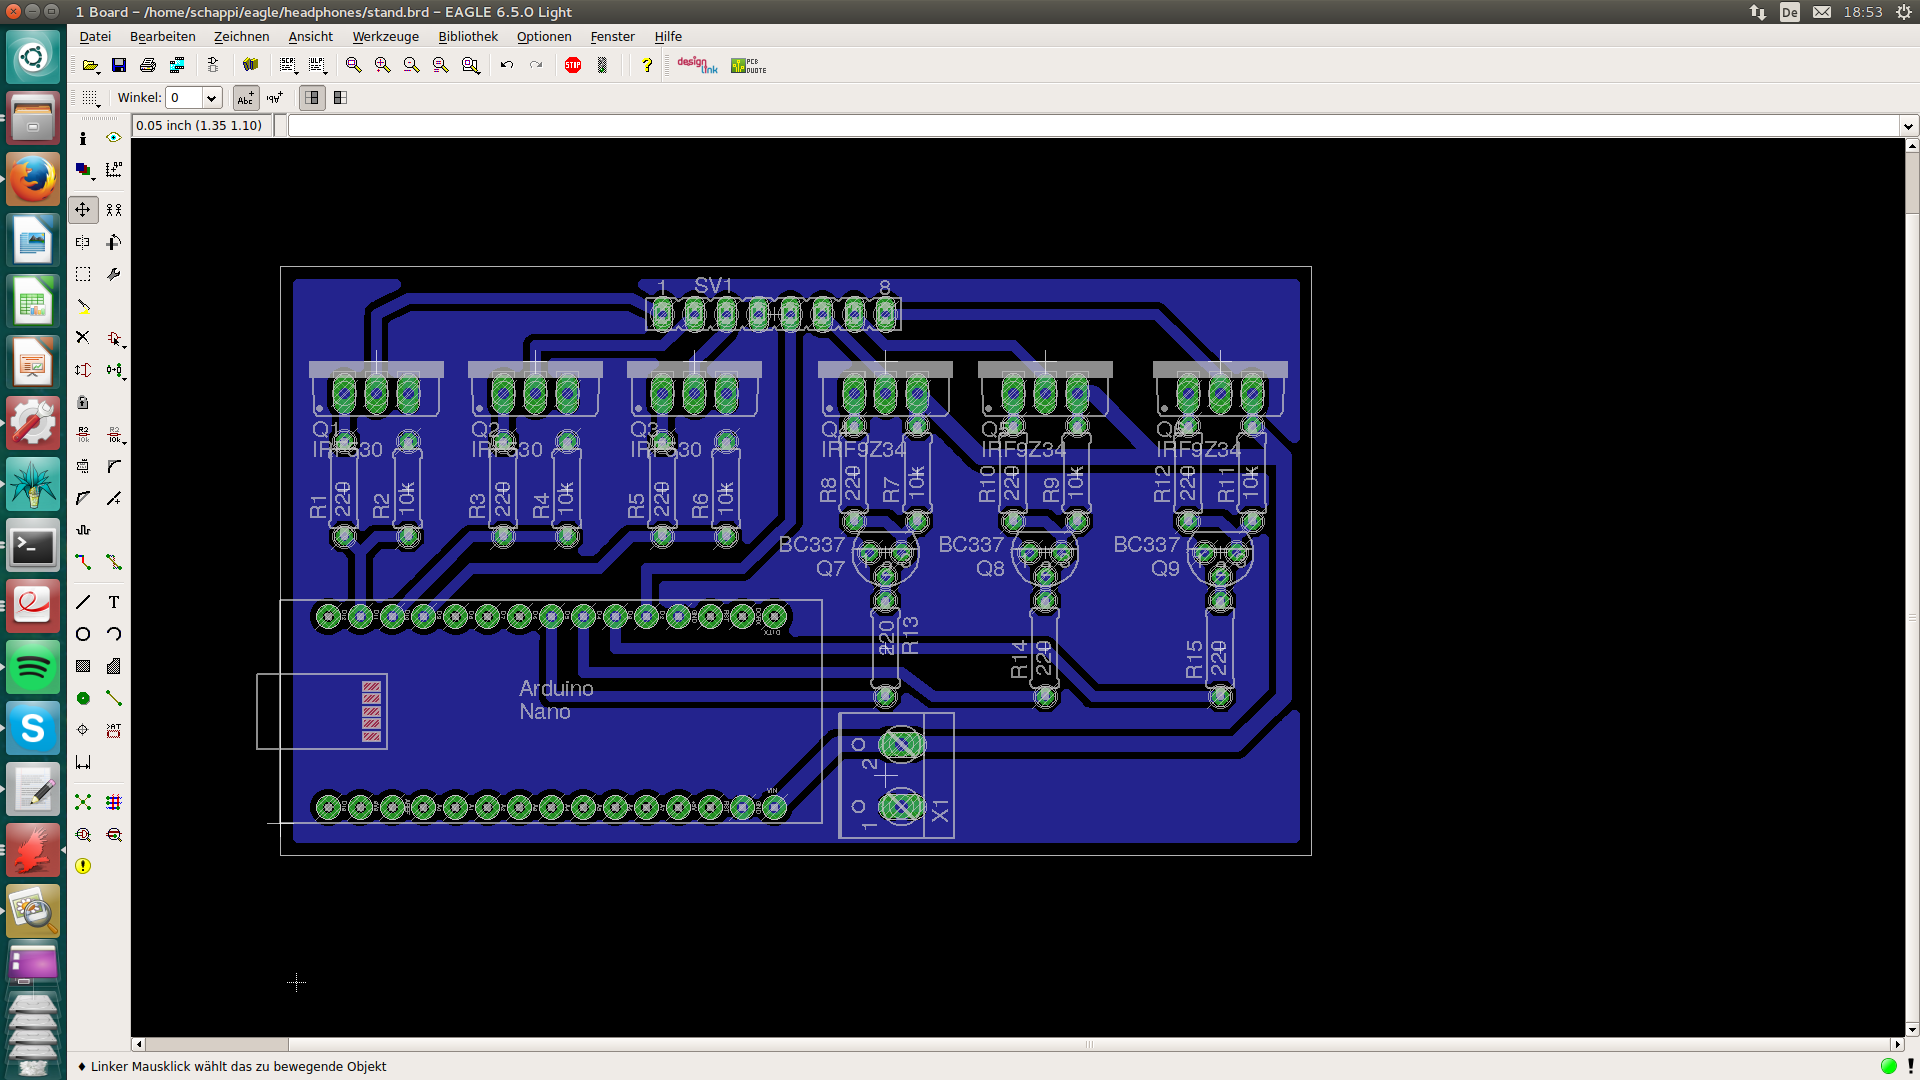Select the Copy tool
Viewport: 1920px width, 1080px height.
(114, 210)
